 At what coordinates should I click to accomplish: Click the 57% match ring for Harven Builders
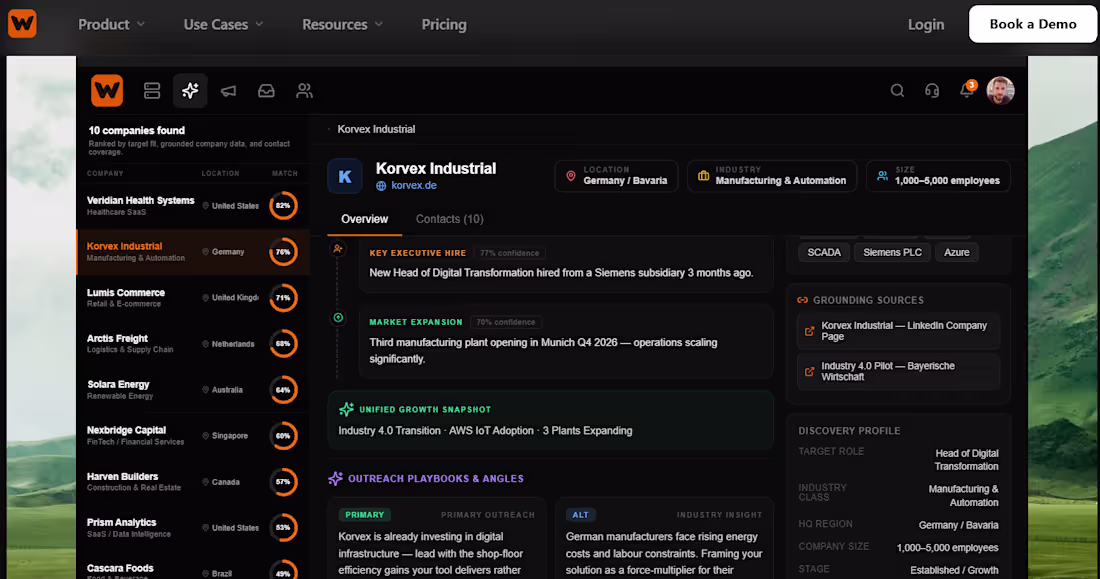(283, 481)
